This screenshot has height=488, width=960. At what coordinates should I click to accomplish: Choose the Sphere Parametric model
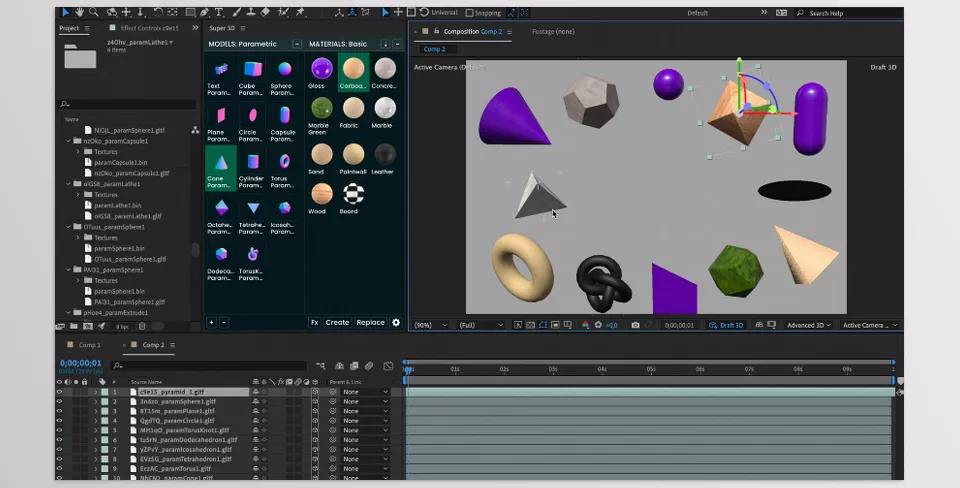click(x=283, y=76)
